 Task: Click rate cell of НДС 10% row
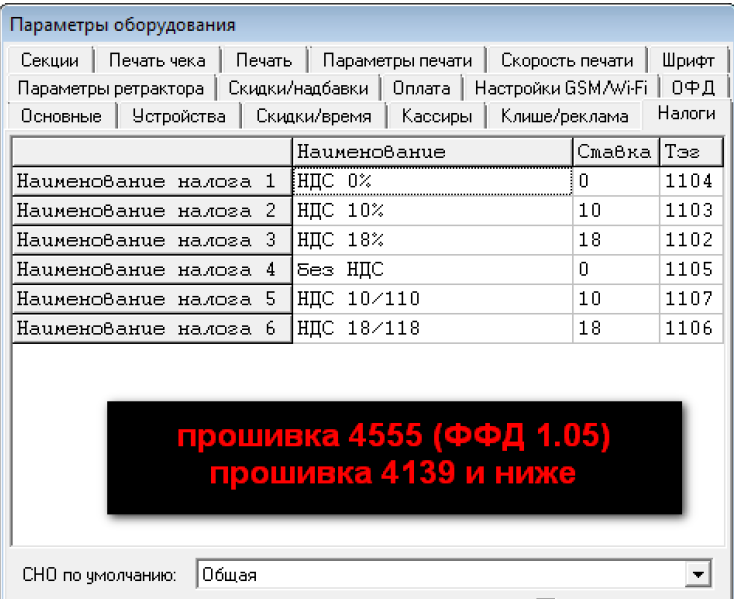click(616, 211)
